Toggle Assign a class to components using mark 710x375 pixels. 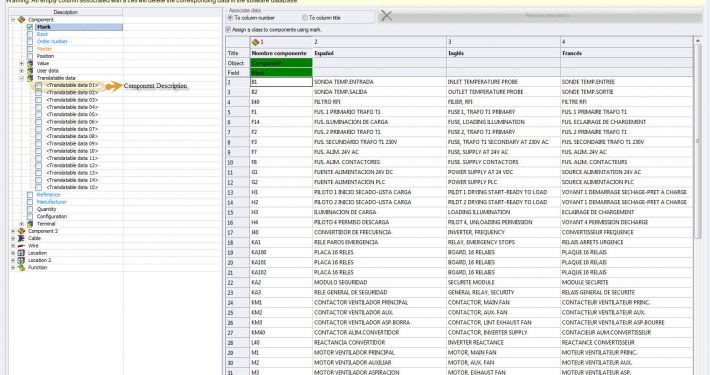click(x=228, y=29)
